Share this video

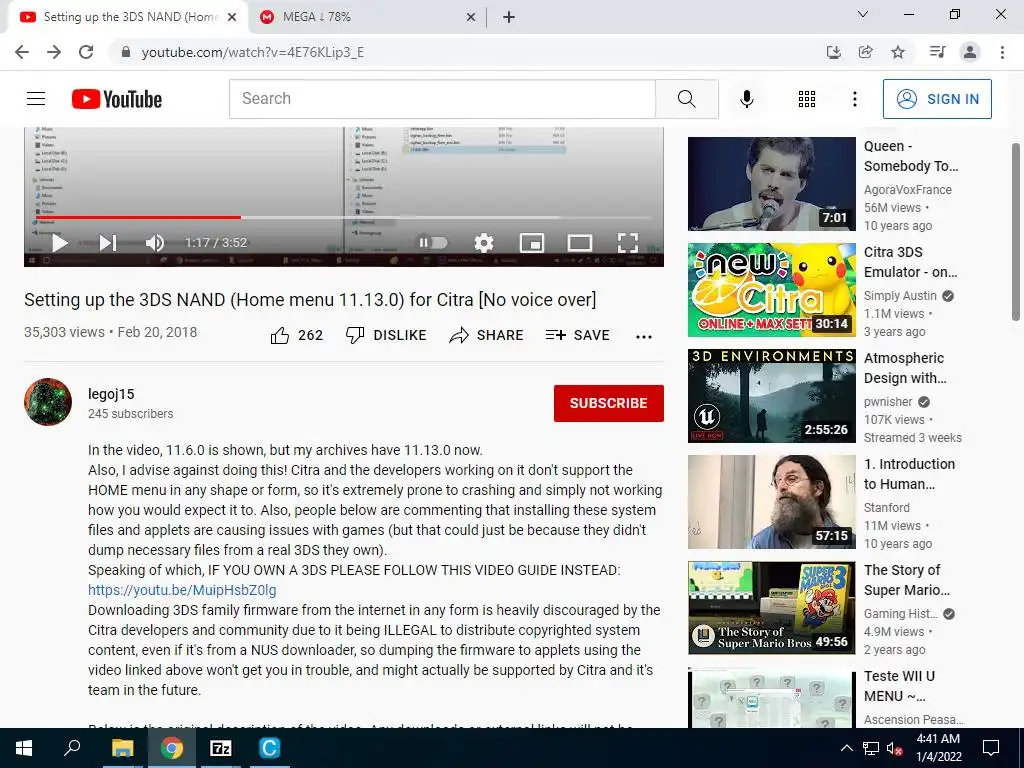tap(487, 335)
